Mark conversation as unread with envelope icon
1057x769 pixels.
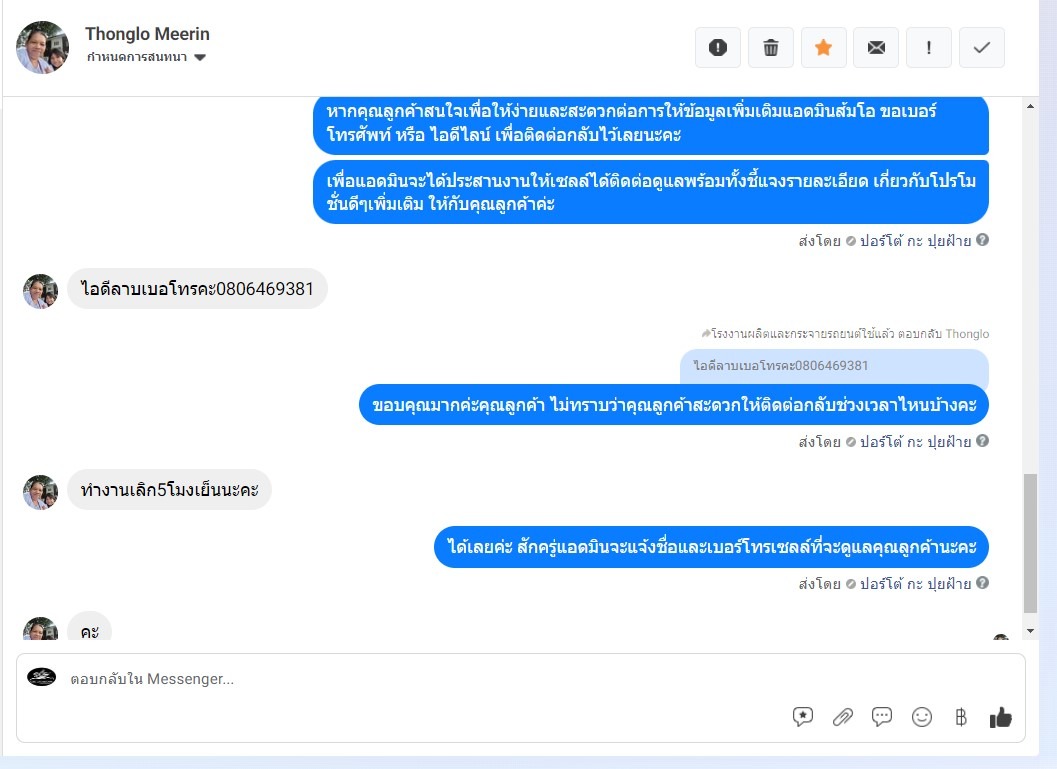click(876, 48)
